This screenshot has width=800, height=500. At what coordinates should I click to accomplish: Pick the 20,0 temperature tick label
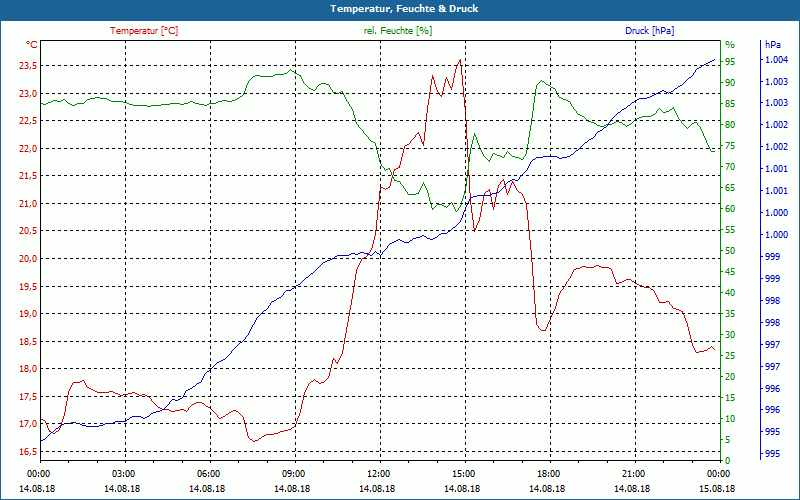tap(28, 259)
